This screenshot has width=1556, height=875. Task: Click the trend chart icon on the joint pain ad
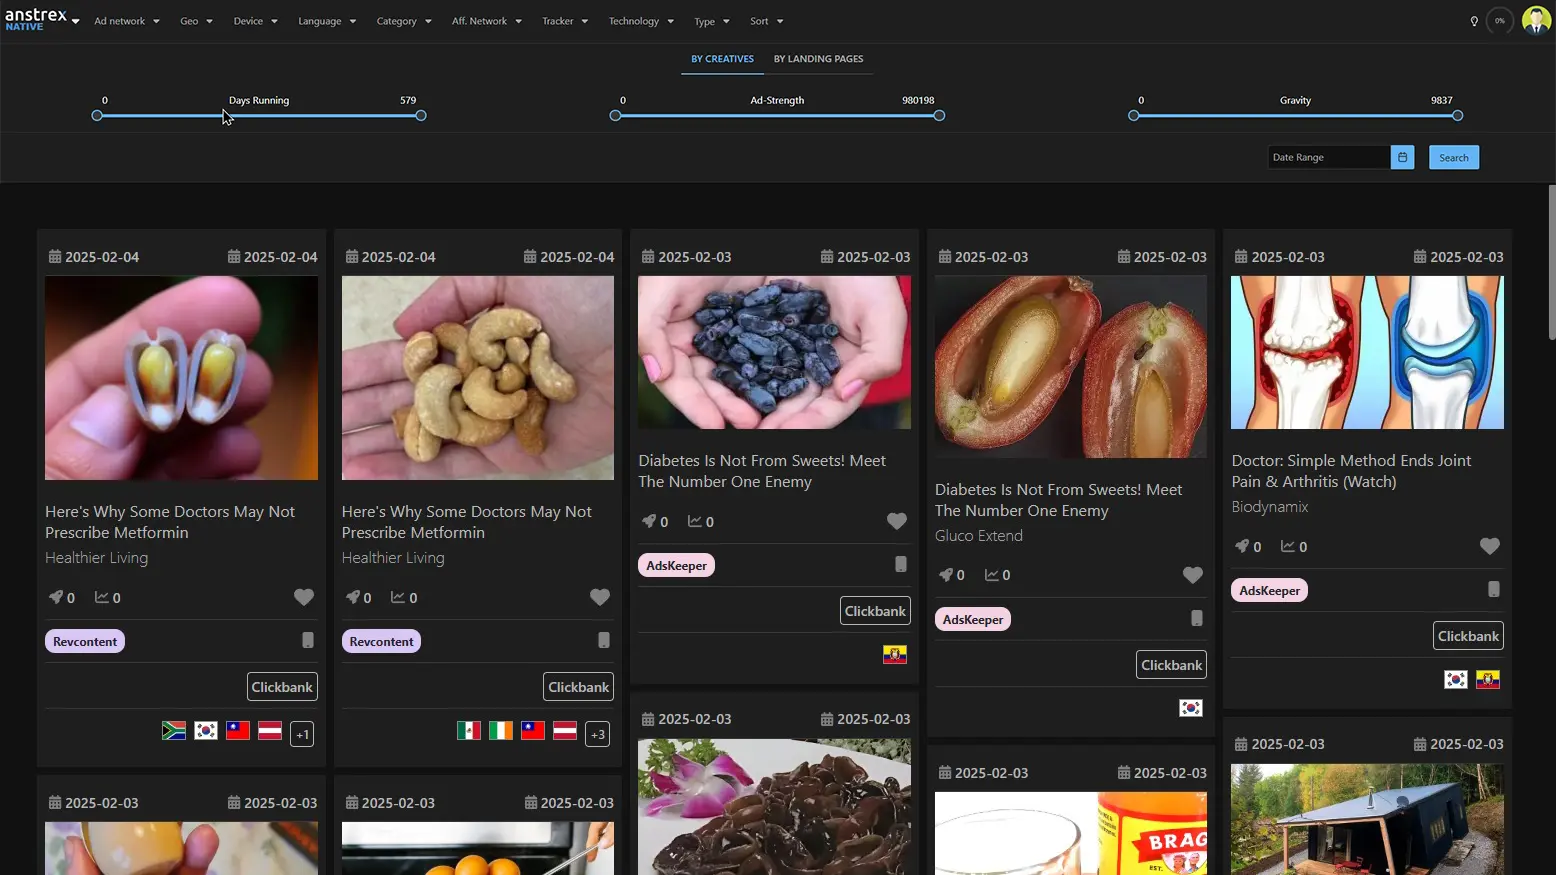pyautogui.click(x=1288, y=546)
